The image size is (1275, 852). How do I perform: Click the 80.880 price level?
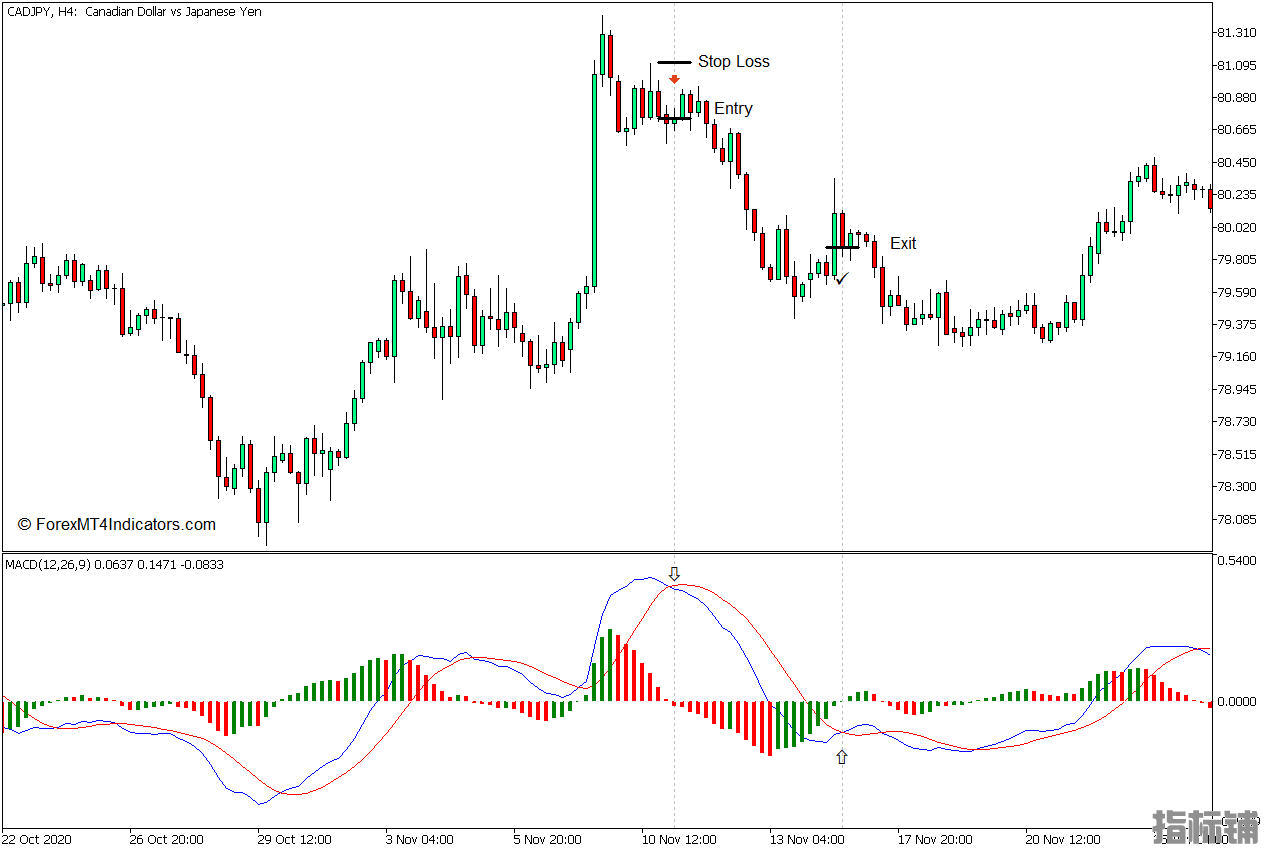1237,98
